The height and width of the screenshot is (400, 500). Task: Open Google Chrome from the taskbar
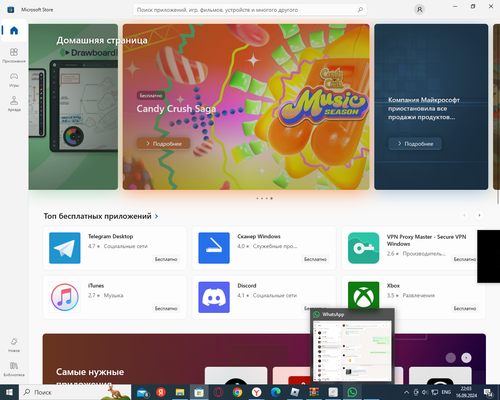(x=237, y=392)
